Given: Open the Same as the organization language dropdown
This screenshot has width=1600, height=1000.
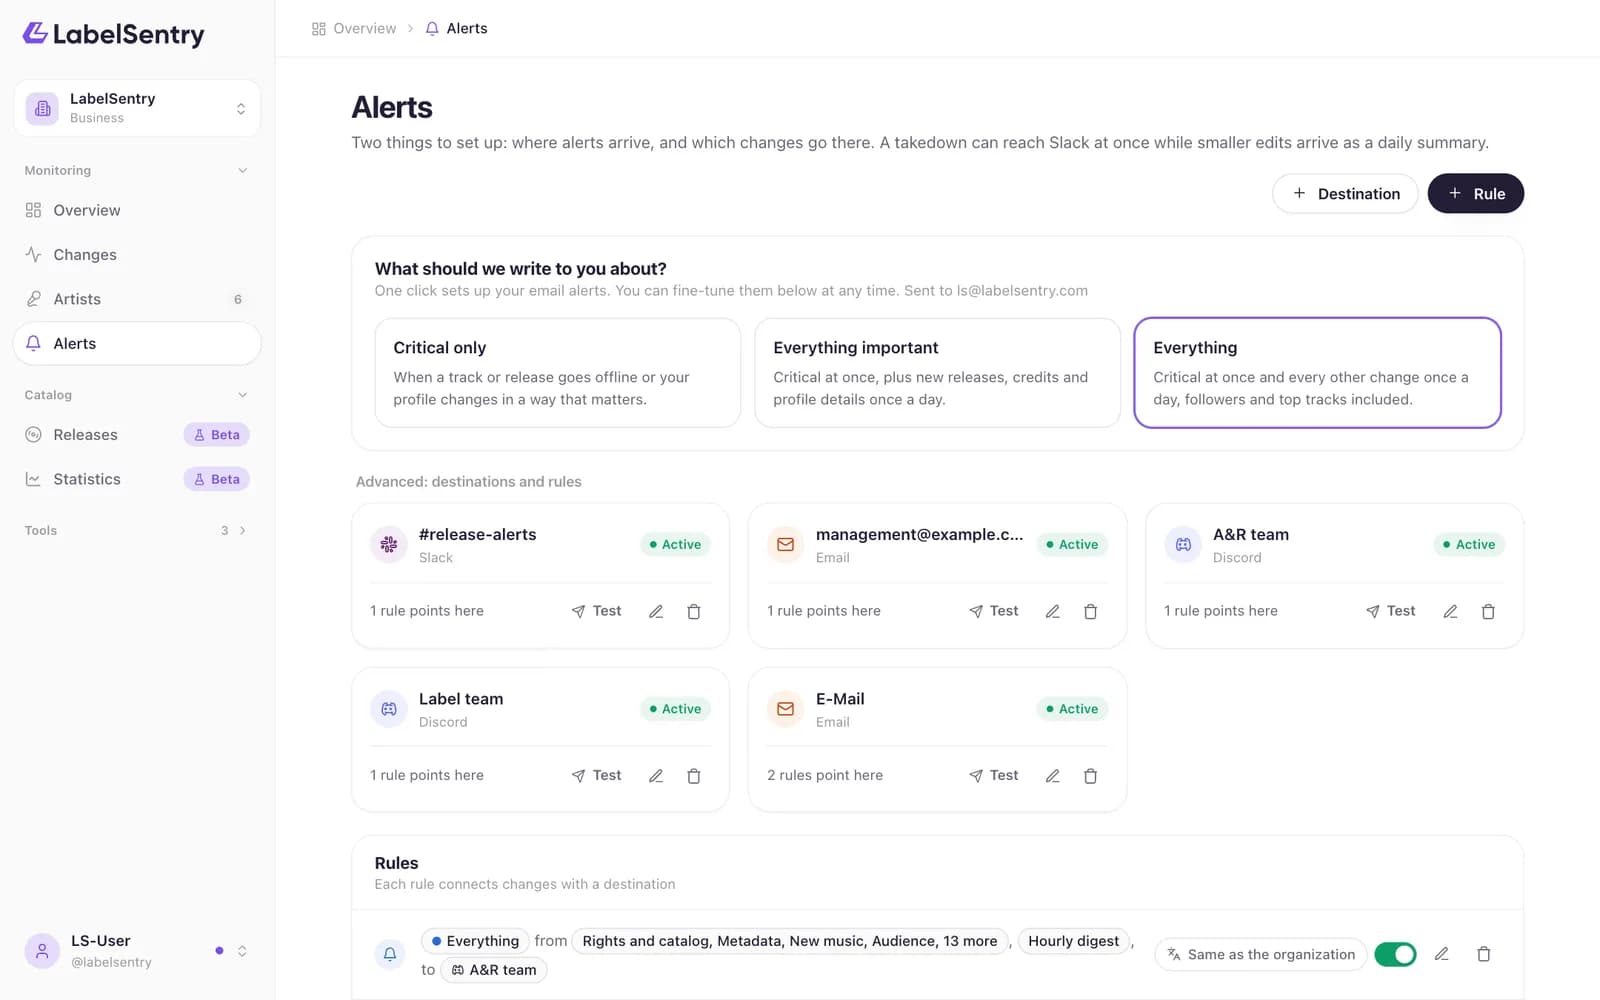Looking at the screenshot, I should point(1261,954).
